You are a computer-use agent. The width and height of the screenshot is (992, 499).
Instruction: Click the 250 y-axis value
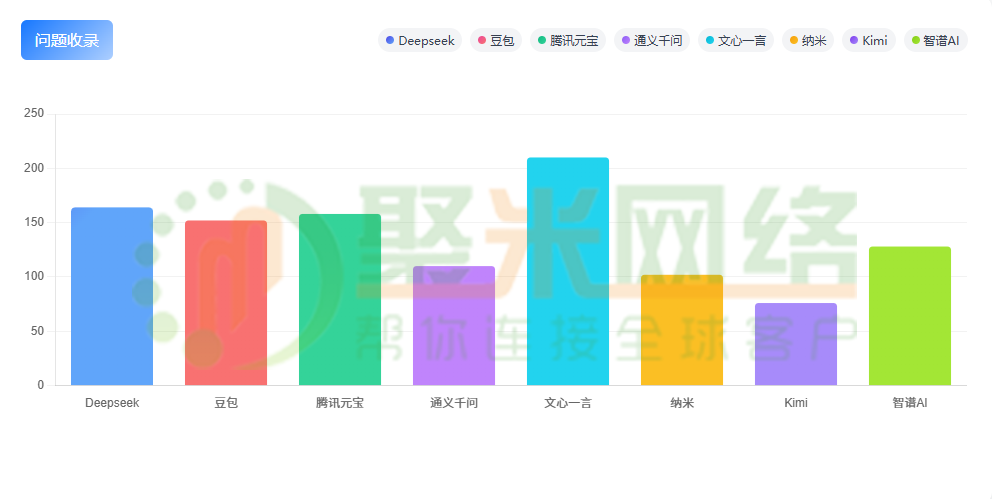(x=34, y=113)
